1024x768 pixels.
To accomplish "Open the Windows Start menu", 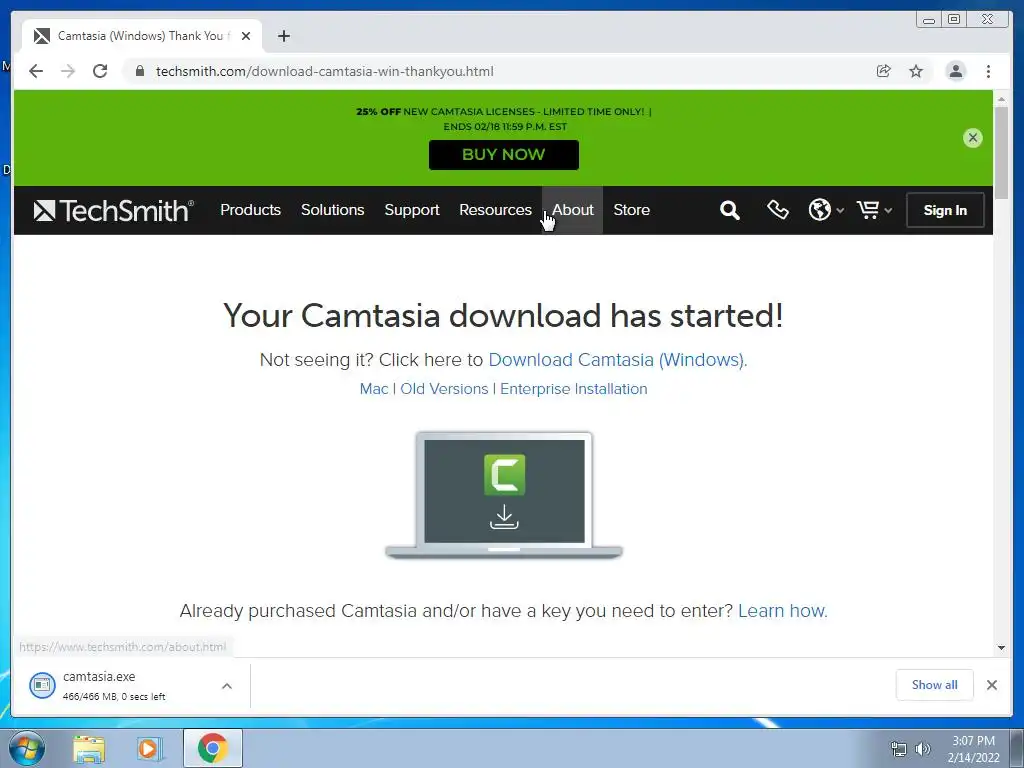I will click(x=27, y=748).
